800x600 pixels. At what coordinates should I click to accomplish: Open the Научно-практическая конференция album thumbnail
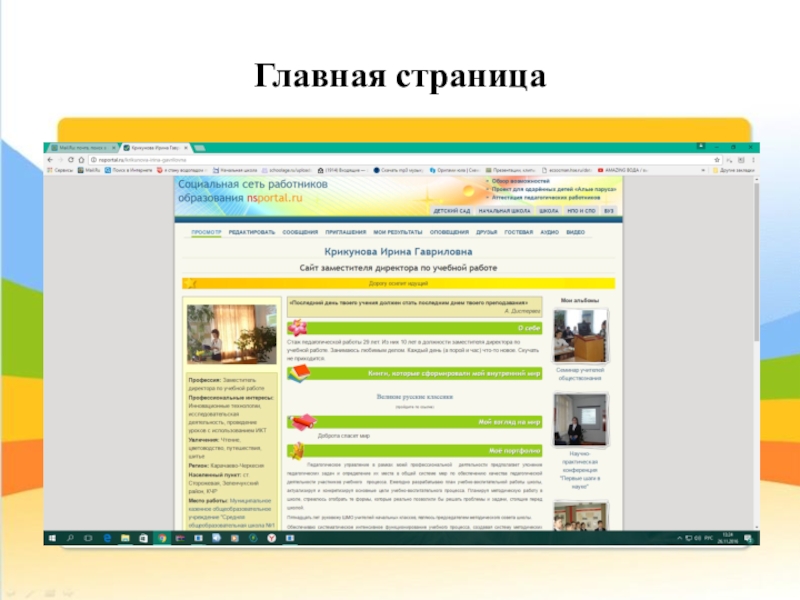pos(581,419)
